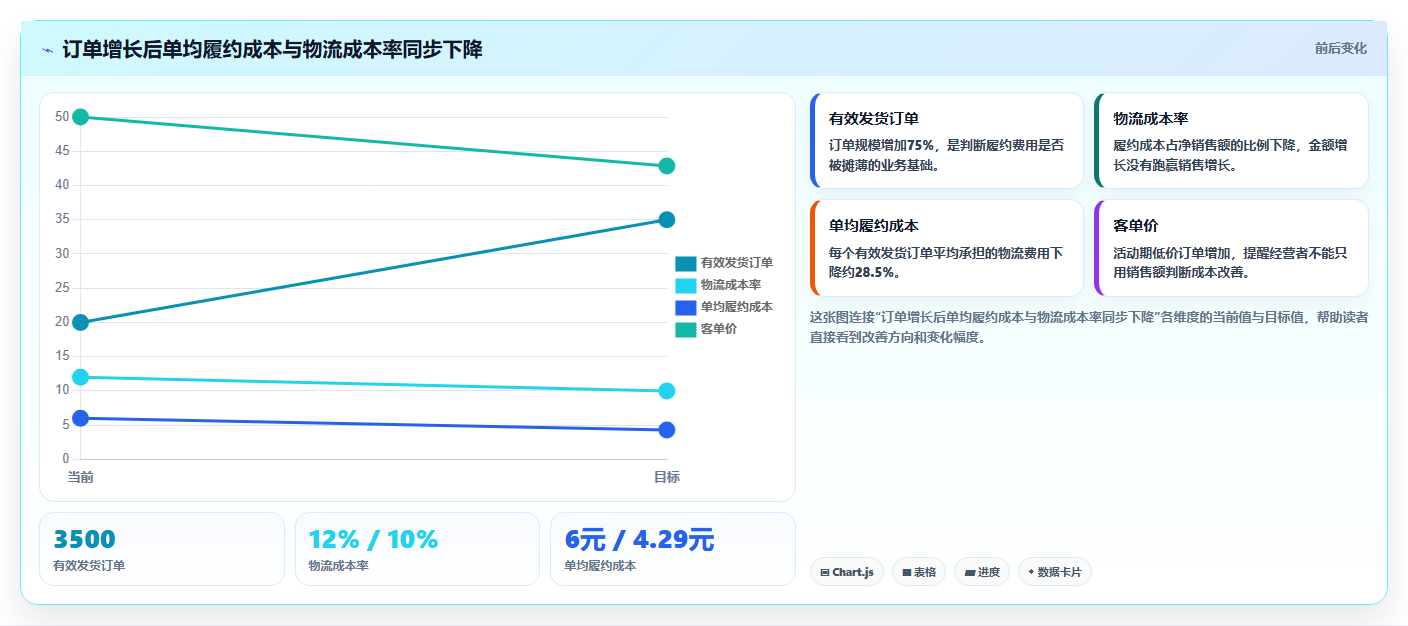The width and height of the screenshot is (1408, 626).
Task: Open the 物流成本率 insight card
Action: [1231, 140]
